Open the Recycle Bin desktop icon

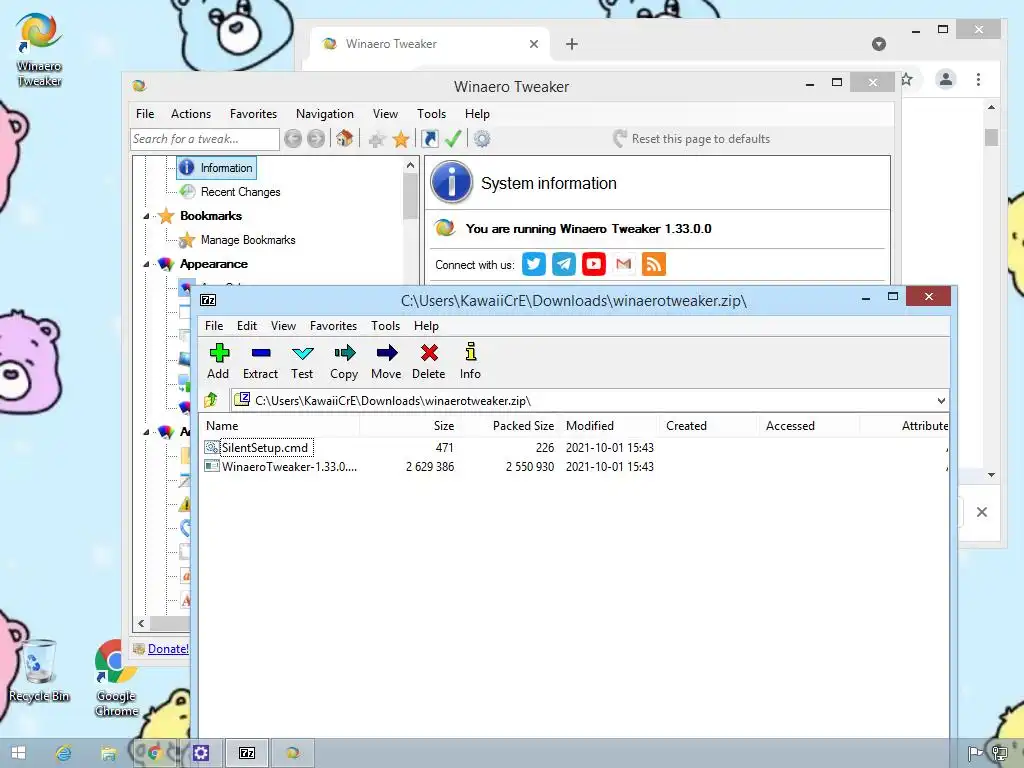(x=39, y=671)
